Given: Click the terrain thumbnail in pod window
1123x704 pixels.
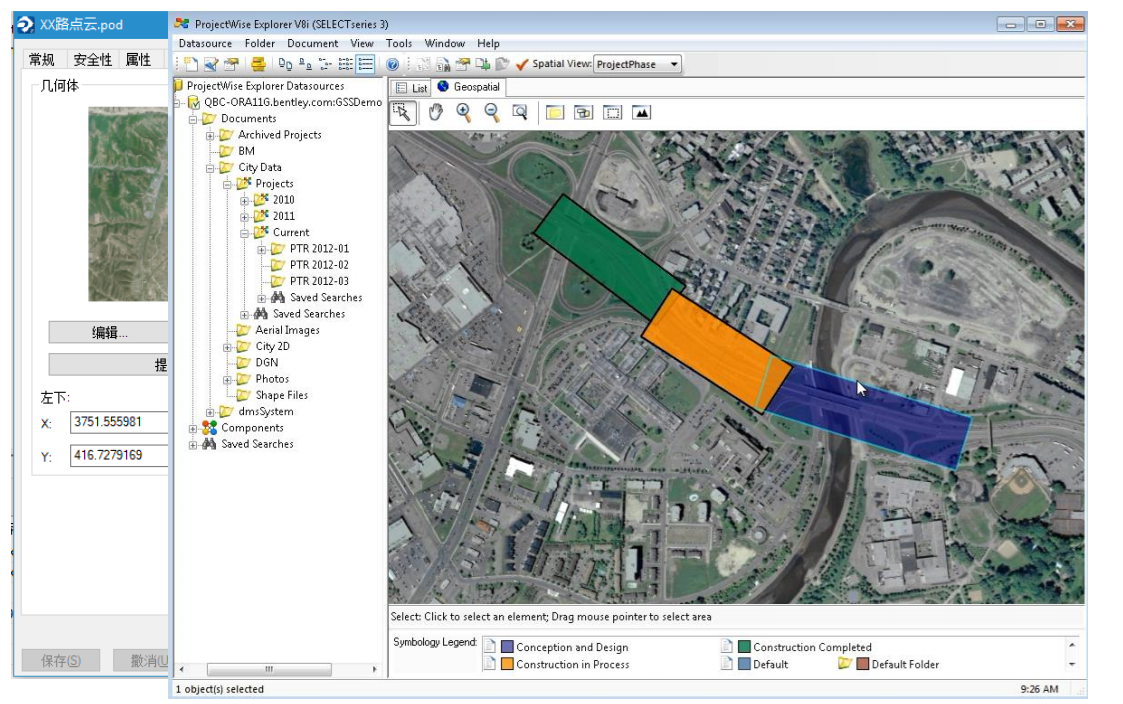Looking at the screenshot, I should pos(127,204).
